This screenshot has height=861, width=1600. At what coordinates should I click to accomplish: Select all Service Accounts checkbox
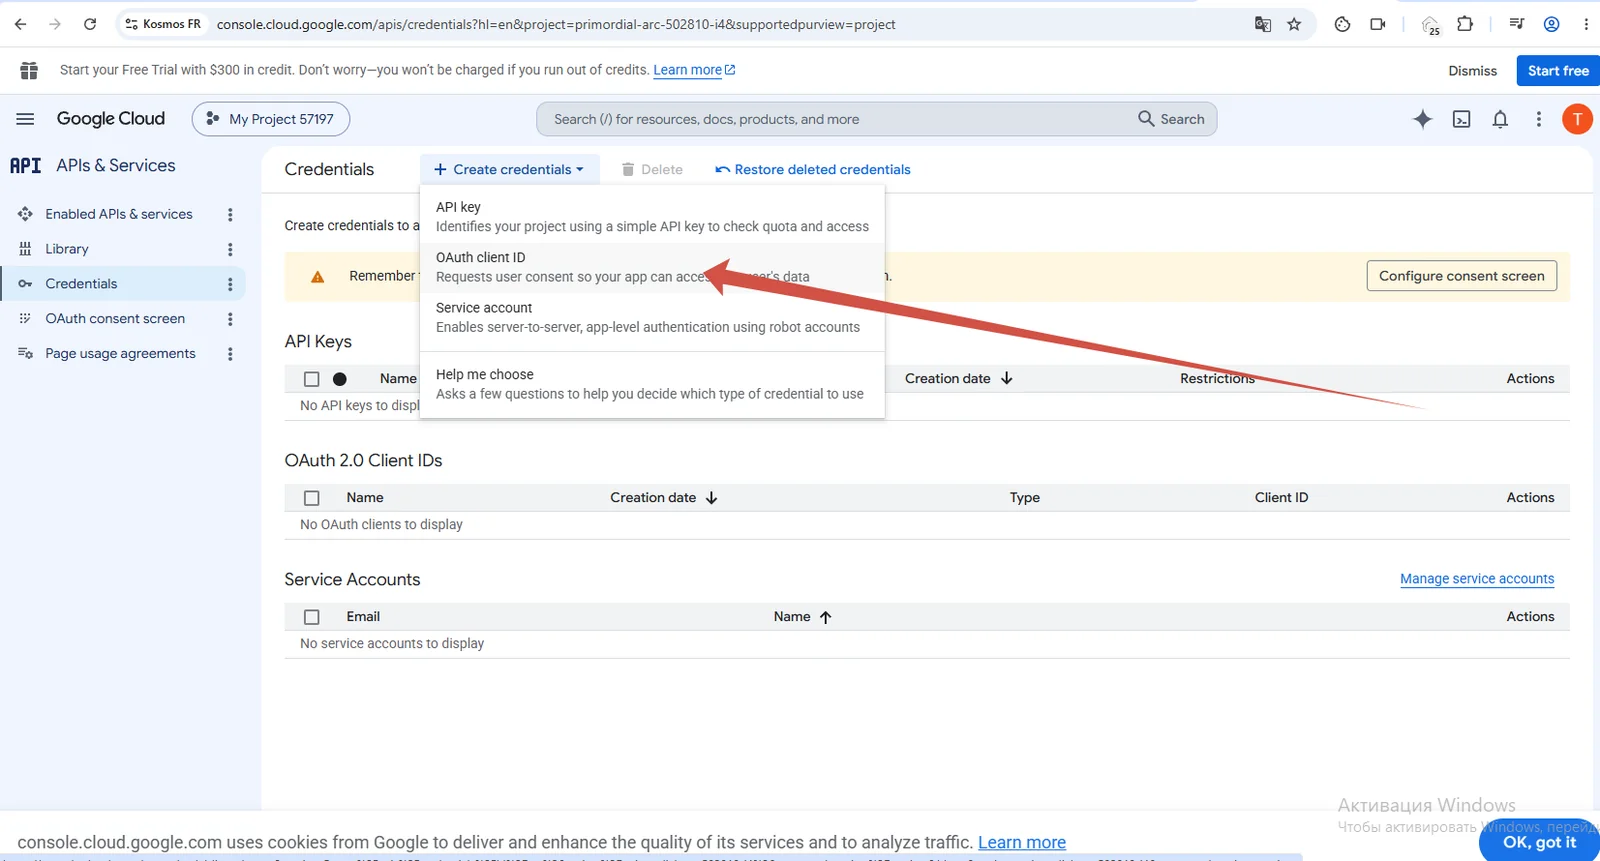pyautogui.click(x=311, y=617)
